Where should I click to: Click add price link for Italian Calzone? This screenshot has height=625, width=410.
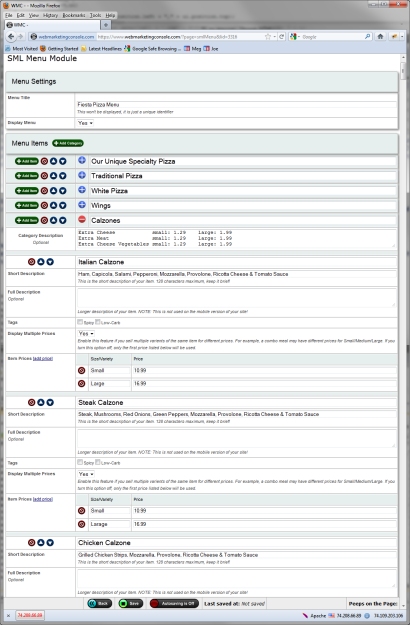tap(43, 358)
